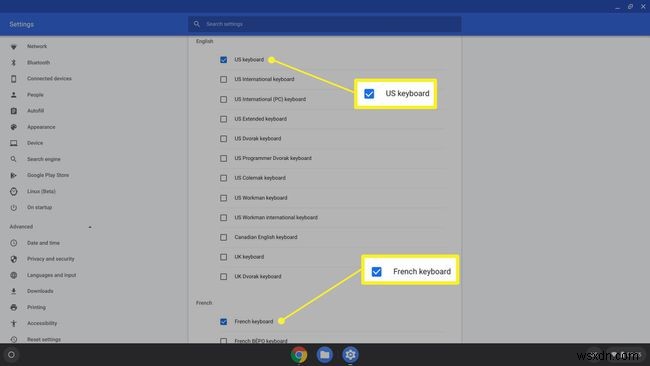Select Appearance in the sidebar
This screenshot has width=650, height=366.
(x=41, y=127)
